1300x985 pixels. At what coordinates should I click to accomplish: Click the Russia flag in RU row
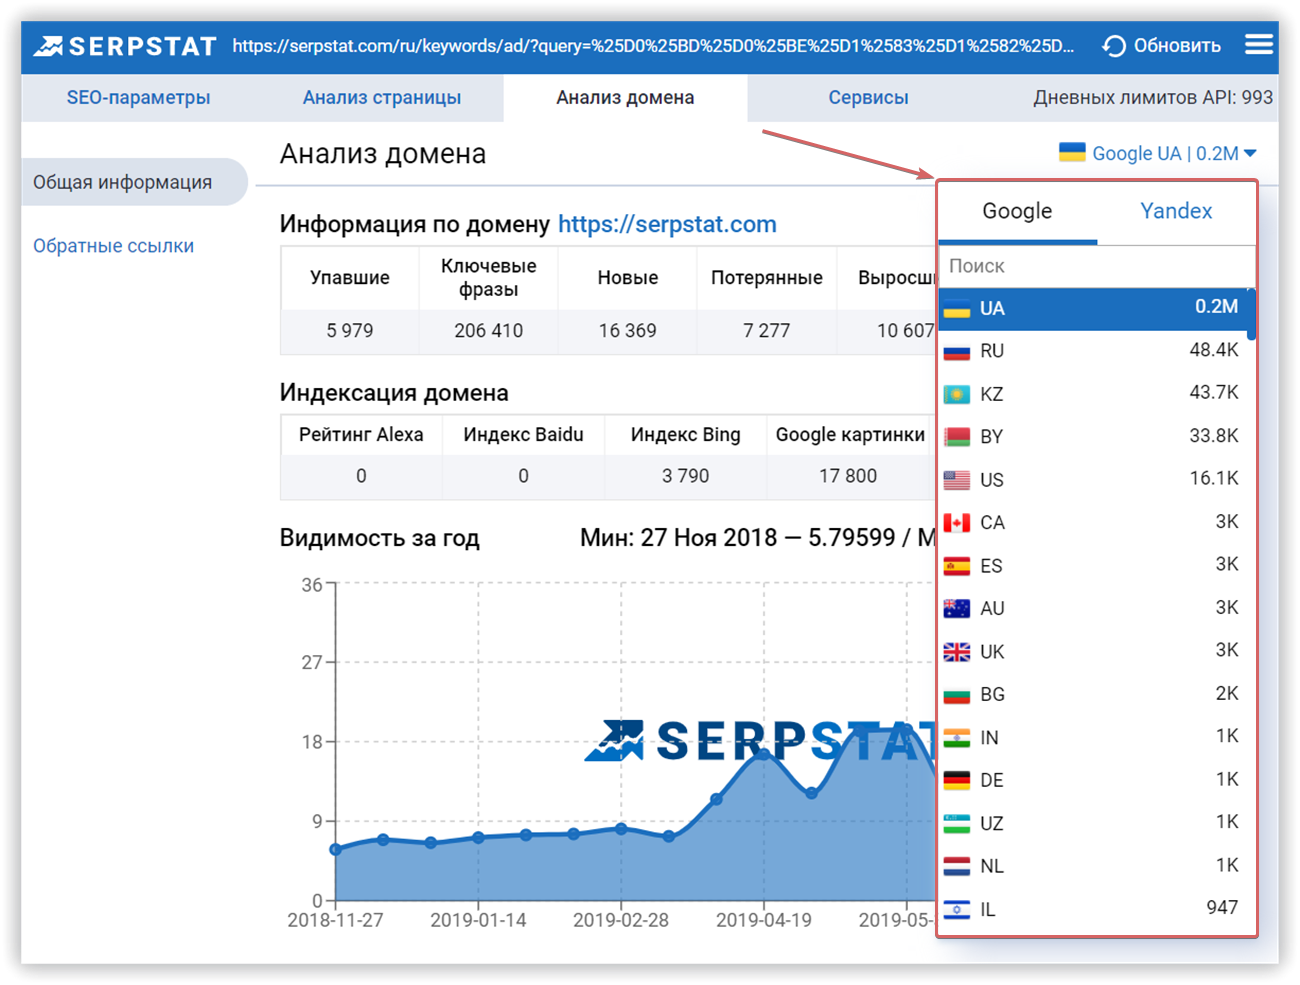[957, 351]
